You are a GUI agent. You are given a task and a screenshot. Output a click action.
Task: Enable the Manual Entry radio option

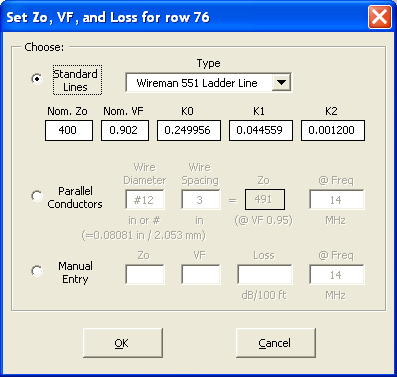(37, 271)
